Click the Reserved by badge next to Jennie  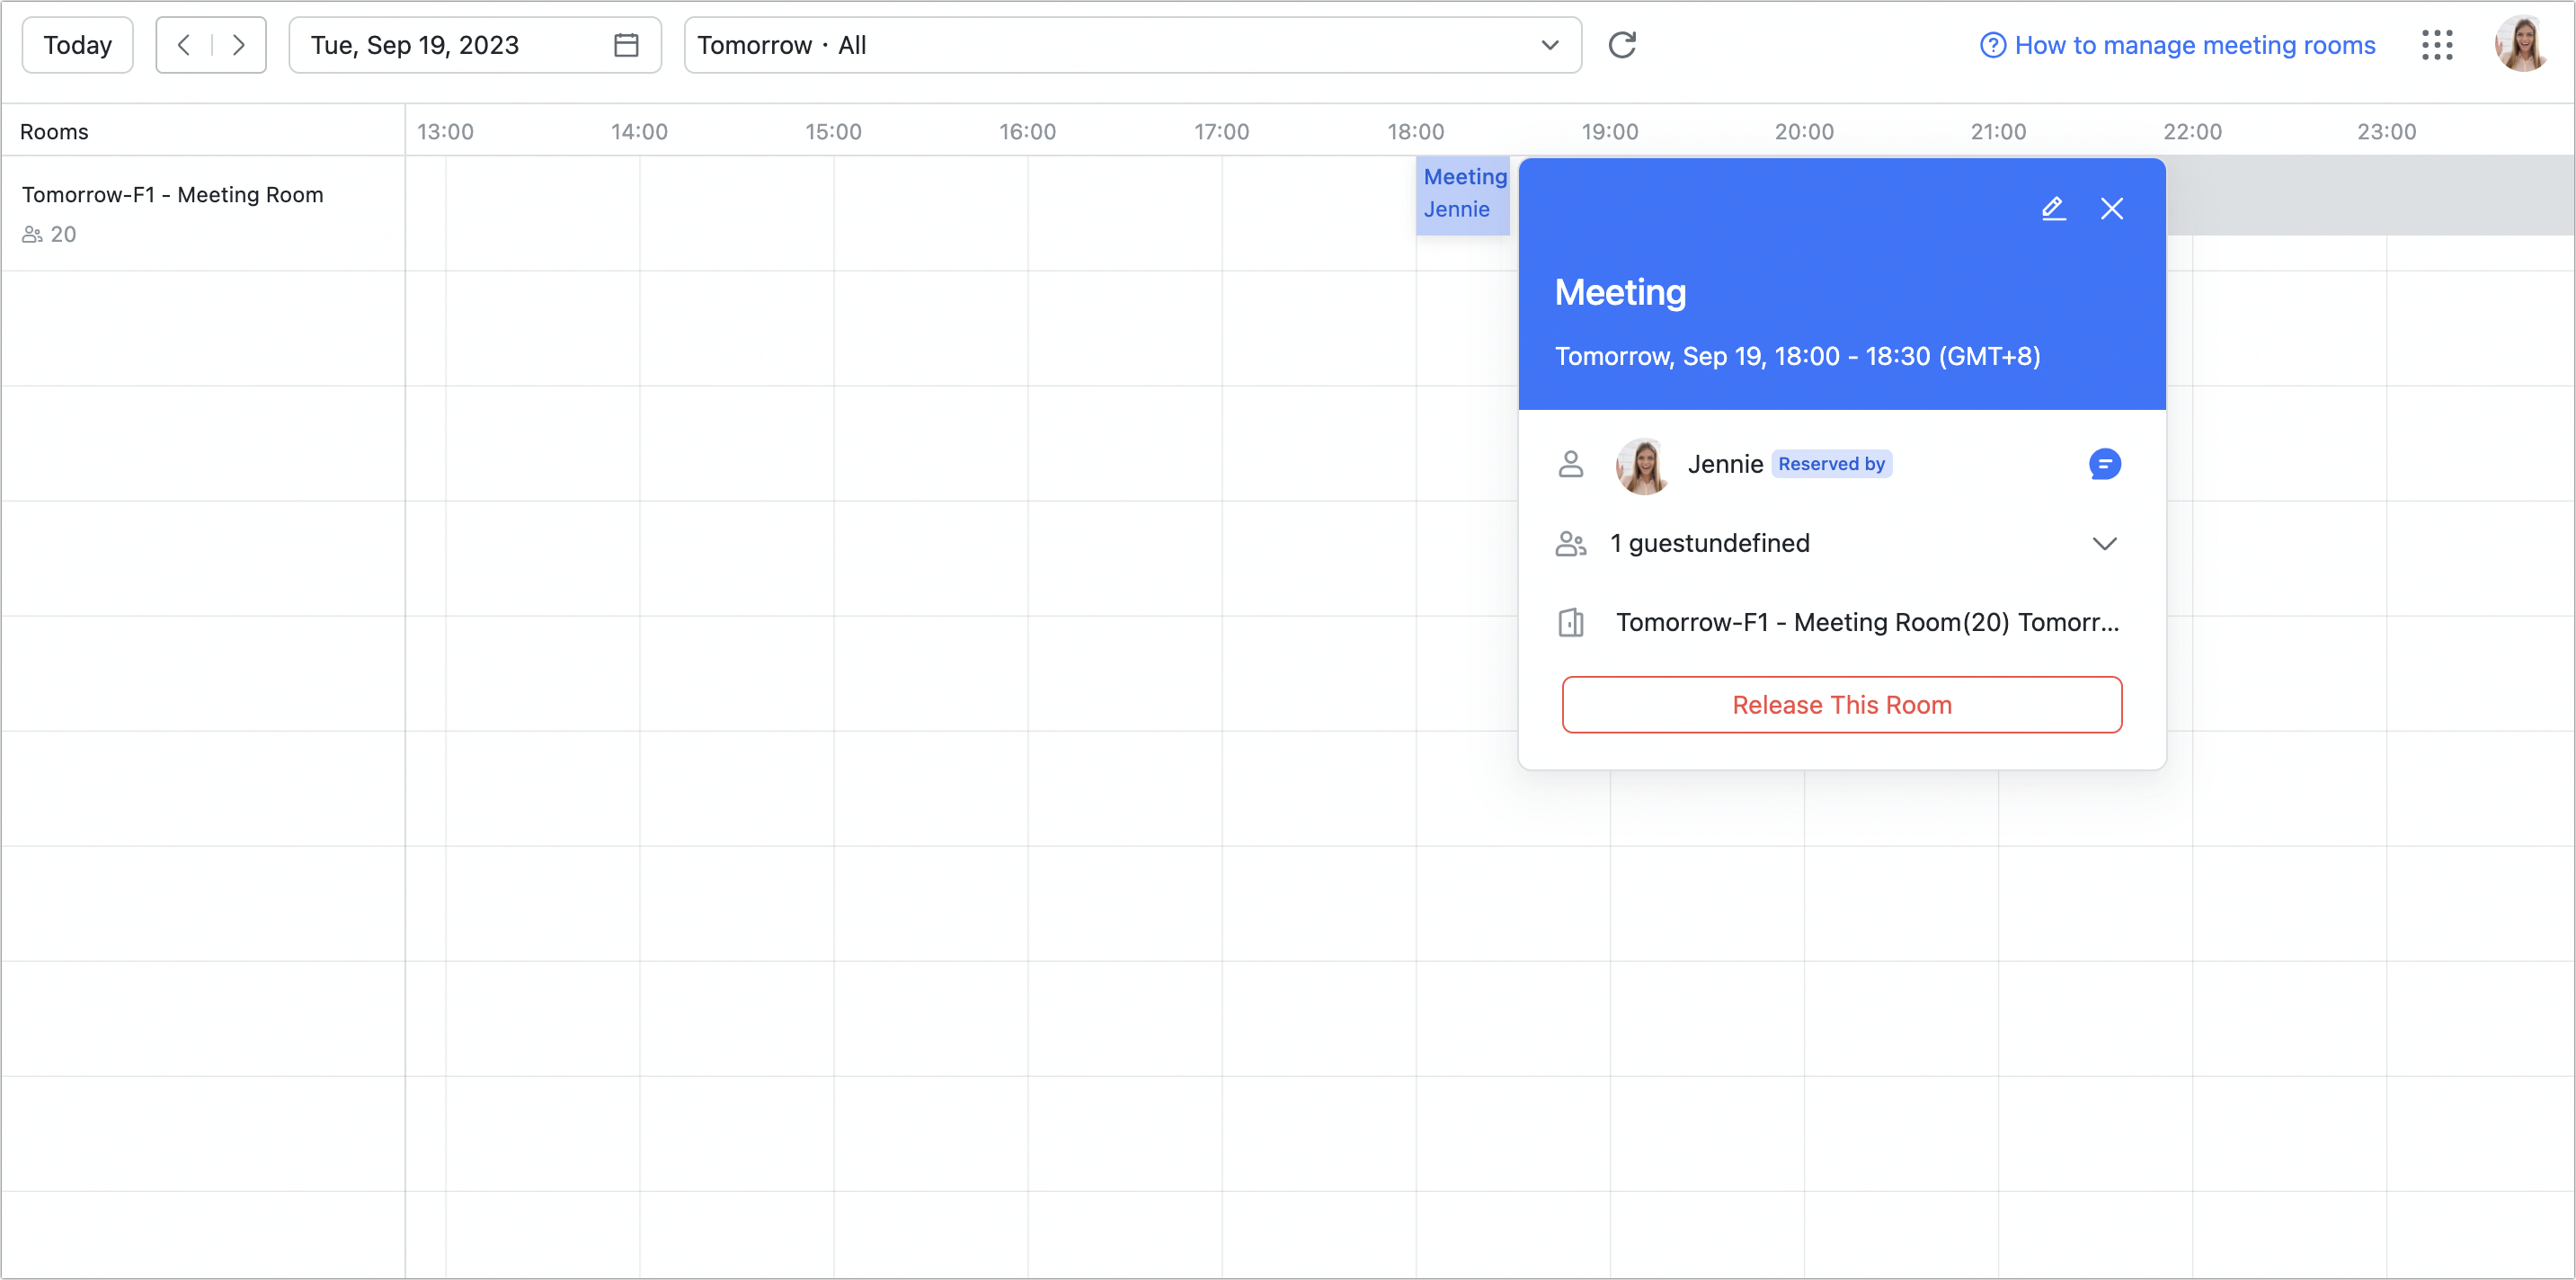1831,463
